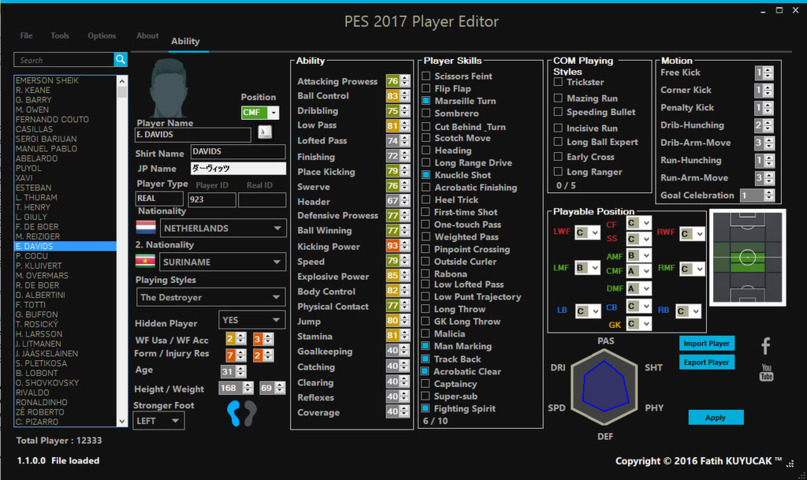
Task: Click the Netherlands flag icon
Action: [x=146, y=227]
